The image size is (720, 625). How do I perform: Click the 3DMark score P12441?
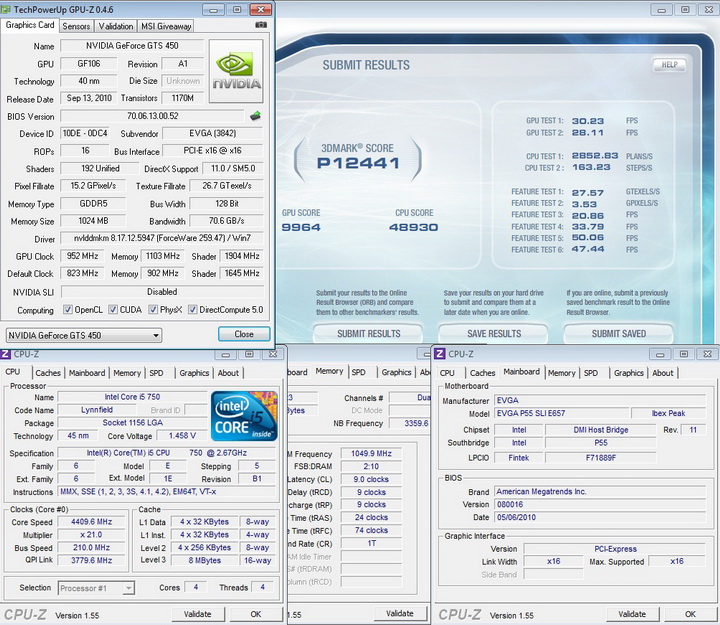coord(358,163)
